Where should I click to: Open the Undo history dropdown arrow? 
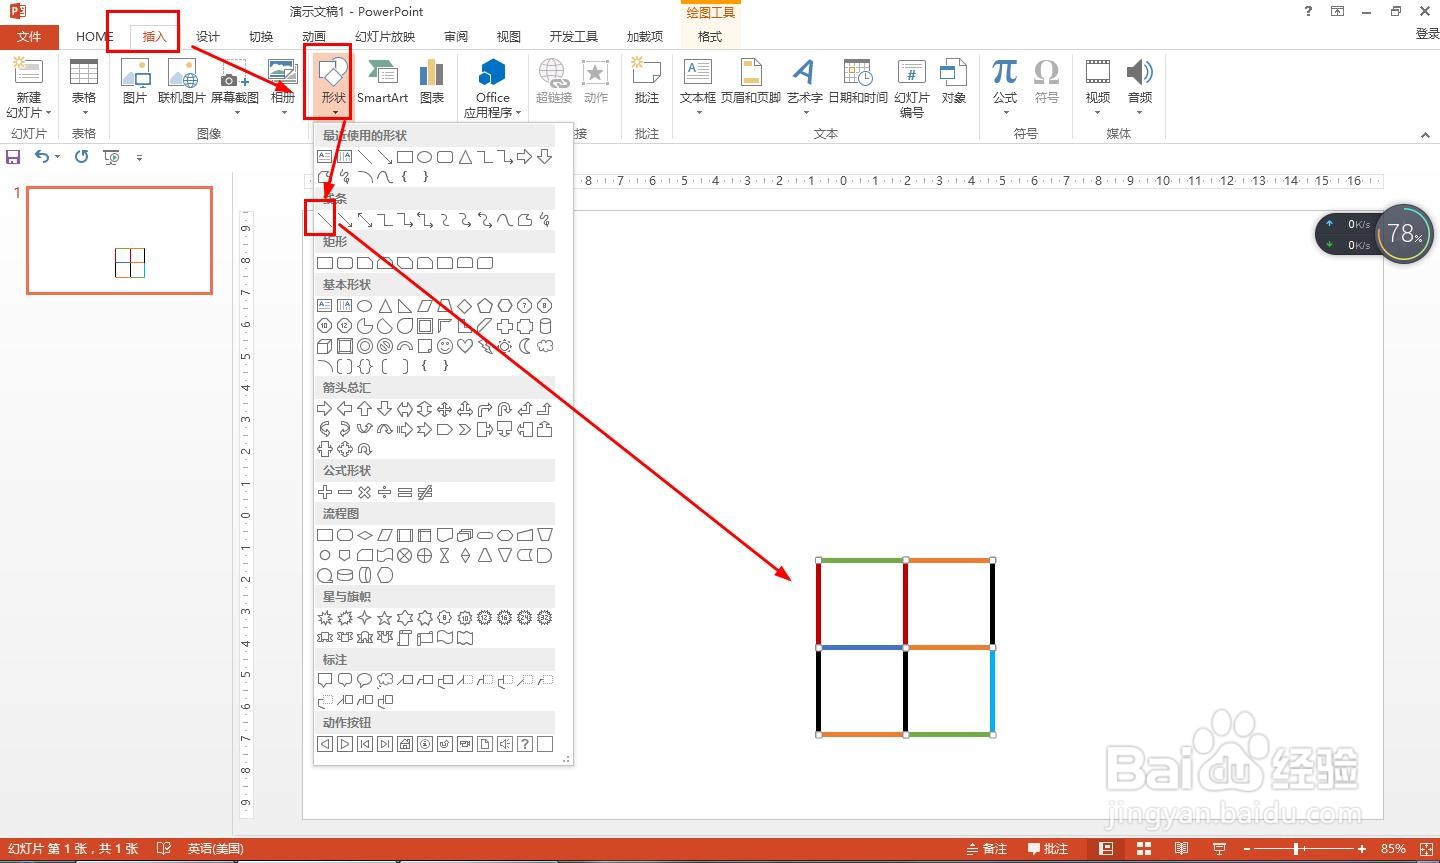click(58, 157)
